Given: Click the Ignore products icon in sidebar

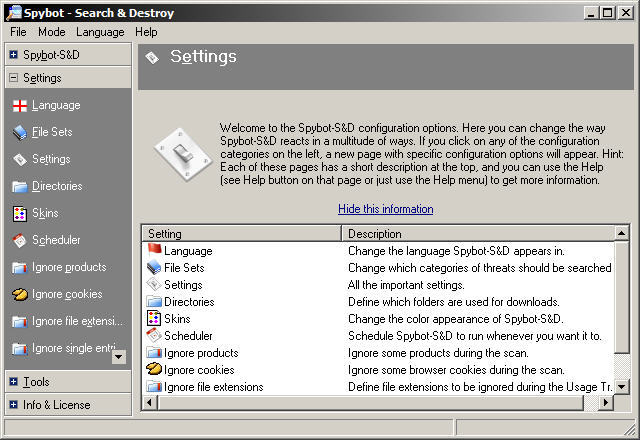Looking at the screenshot, I should [x=20, y=268].
